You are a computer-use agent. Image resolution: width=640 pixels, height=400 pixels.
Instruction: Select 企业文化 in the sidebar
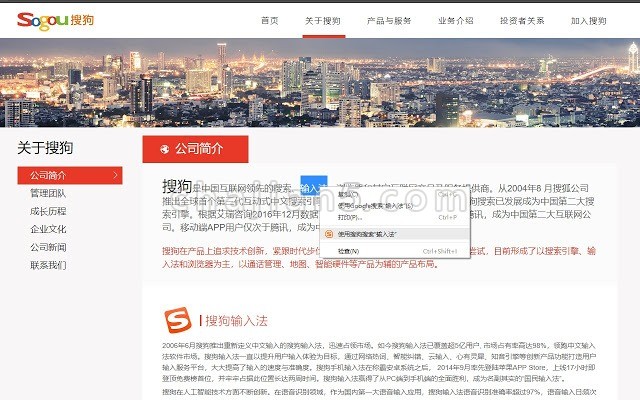(48, 229)
